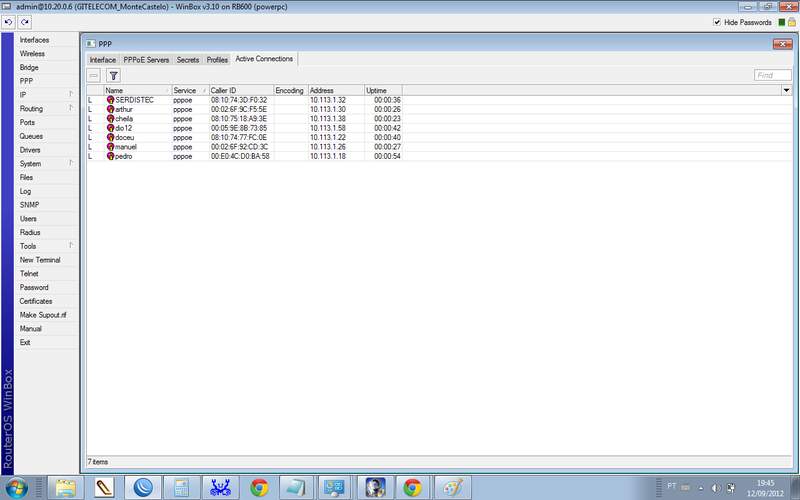Click the Undo arrow in WinBox toolbar
Image resolution: width=800 pixels, height=500 pixels.
[8, 22]
